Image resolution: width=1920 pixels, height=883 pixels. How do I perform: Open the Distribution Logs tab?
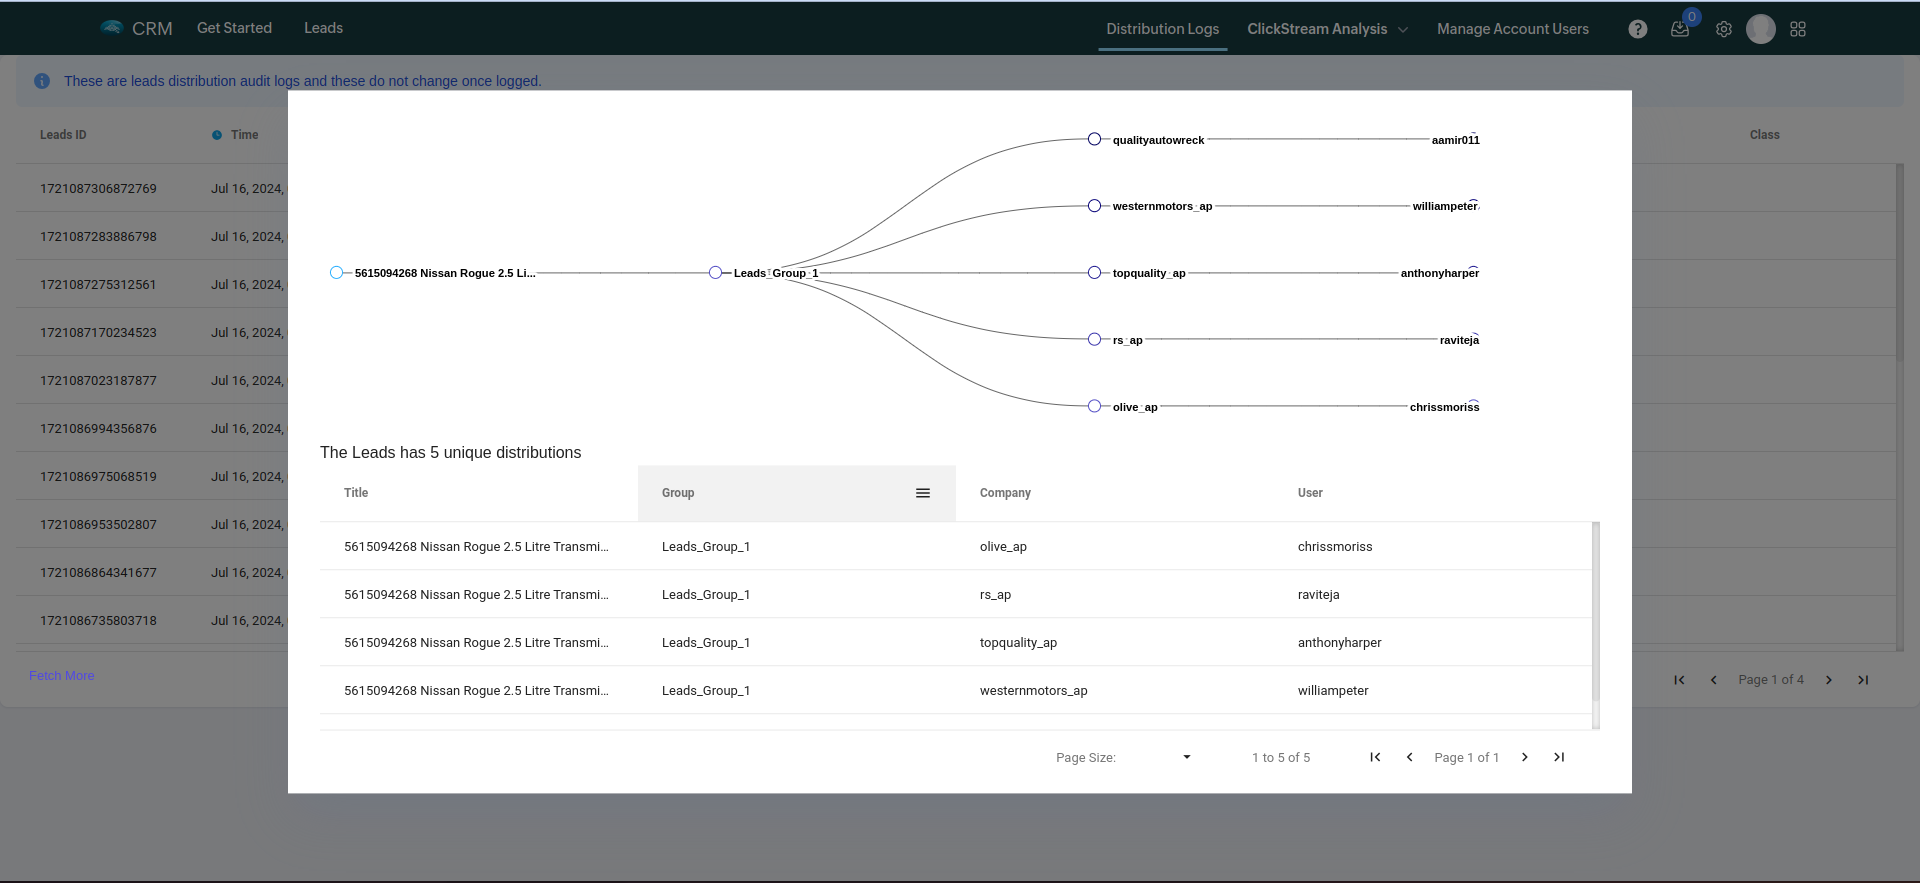1162,29
